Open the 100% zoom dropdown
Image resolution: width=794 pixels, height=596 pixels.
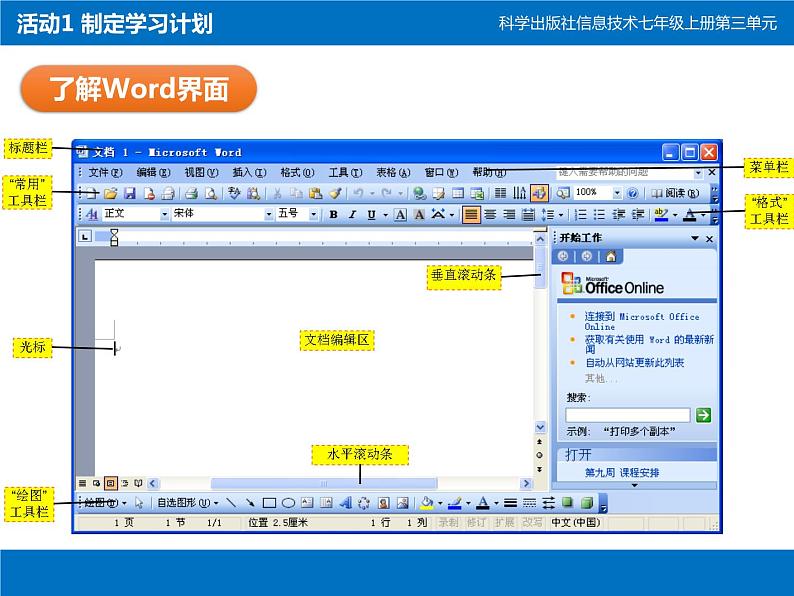[616, 193]
